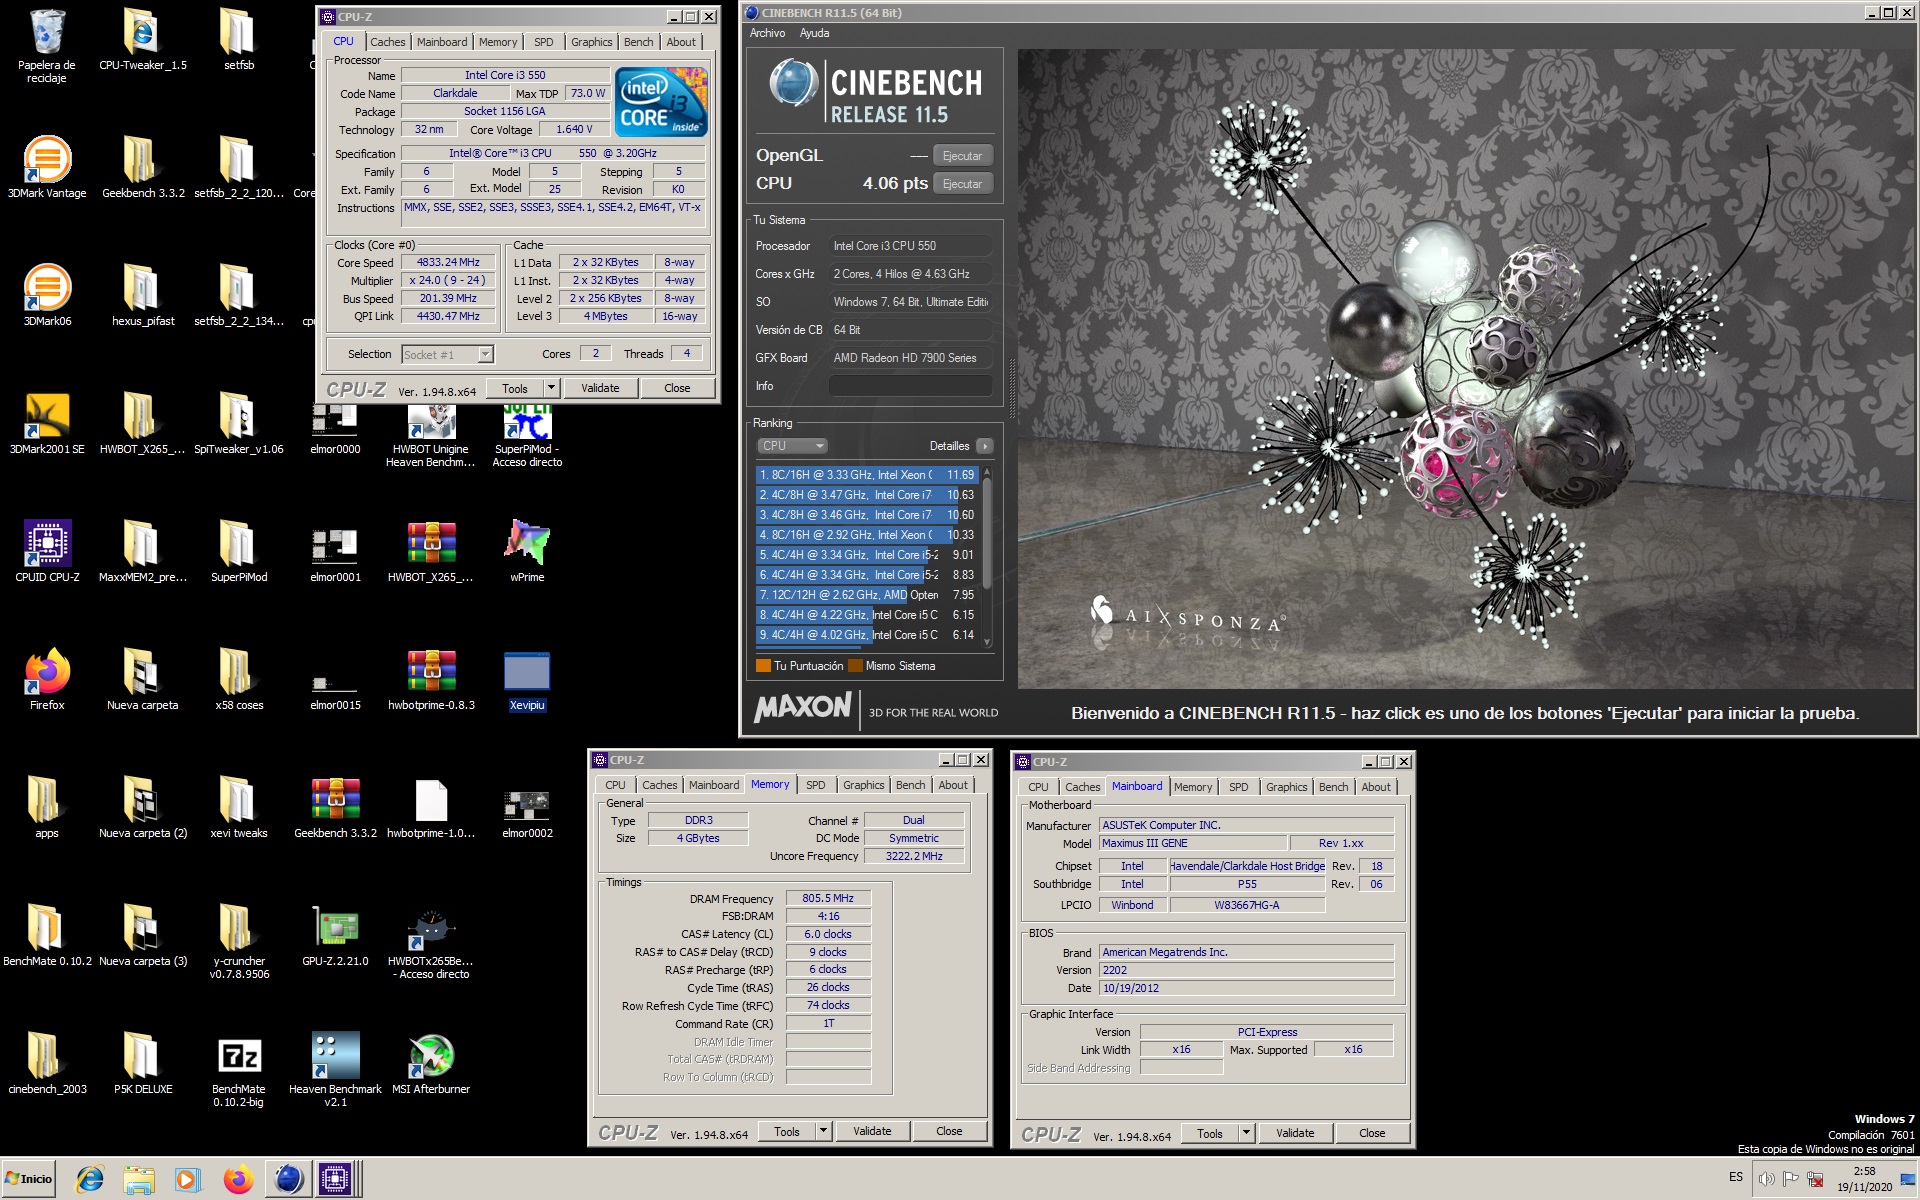Open CPU ranking filter dropdown in Cinebench

792,446
